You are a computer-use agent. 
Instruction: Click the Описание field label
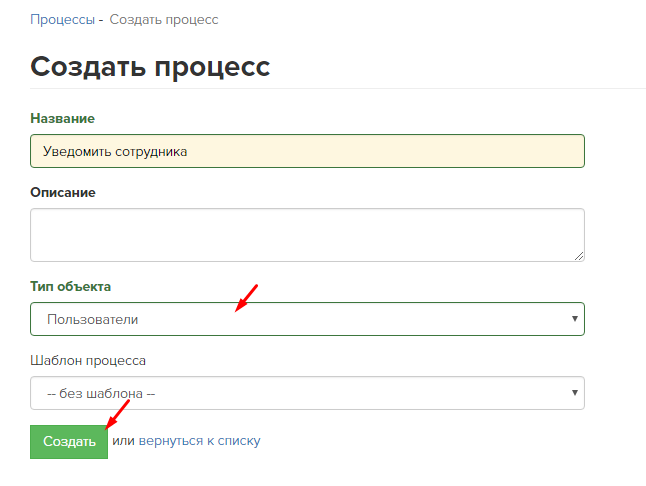point(63,192)
